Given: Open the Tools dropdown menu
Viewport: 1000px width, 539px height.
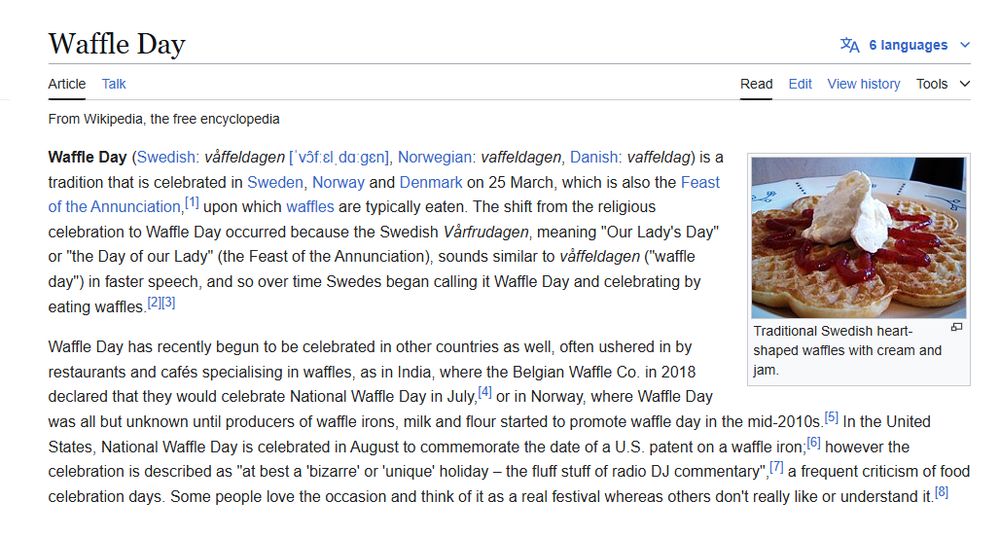Looking at the screenshot, I should pos(943,84).
